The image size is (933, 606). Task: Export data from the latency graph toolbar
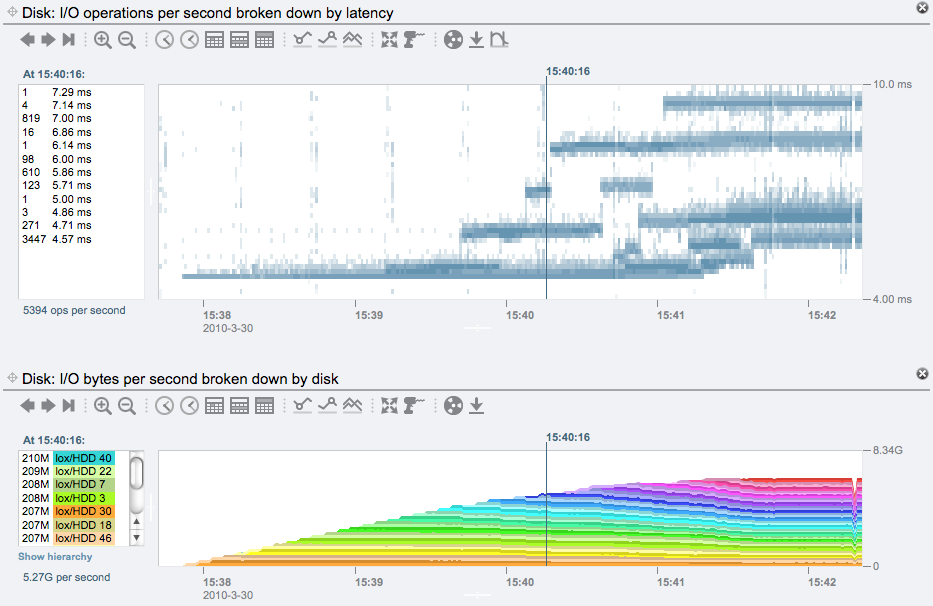tap(477, 40)
